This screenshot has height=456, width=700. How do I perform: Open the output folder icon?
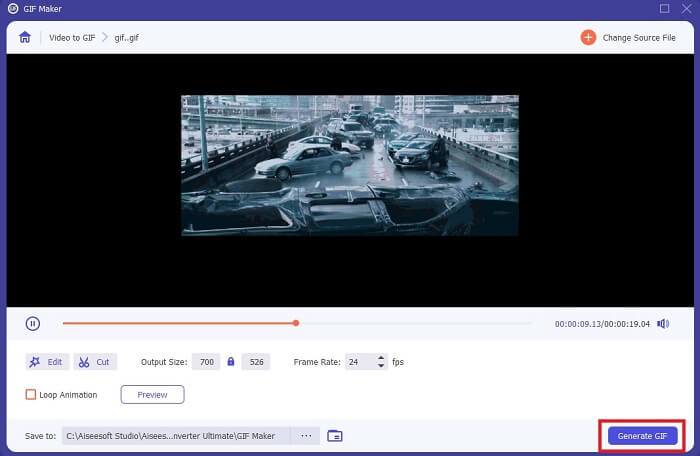(334, 435)
